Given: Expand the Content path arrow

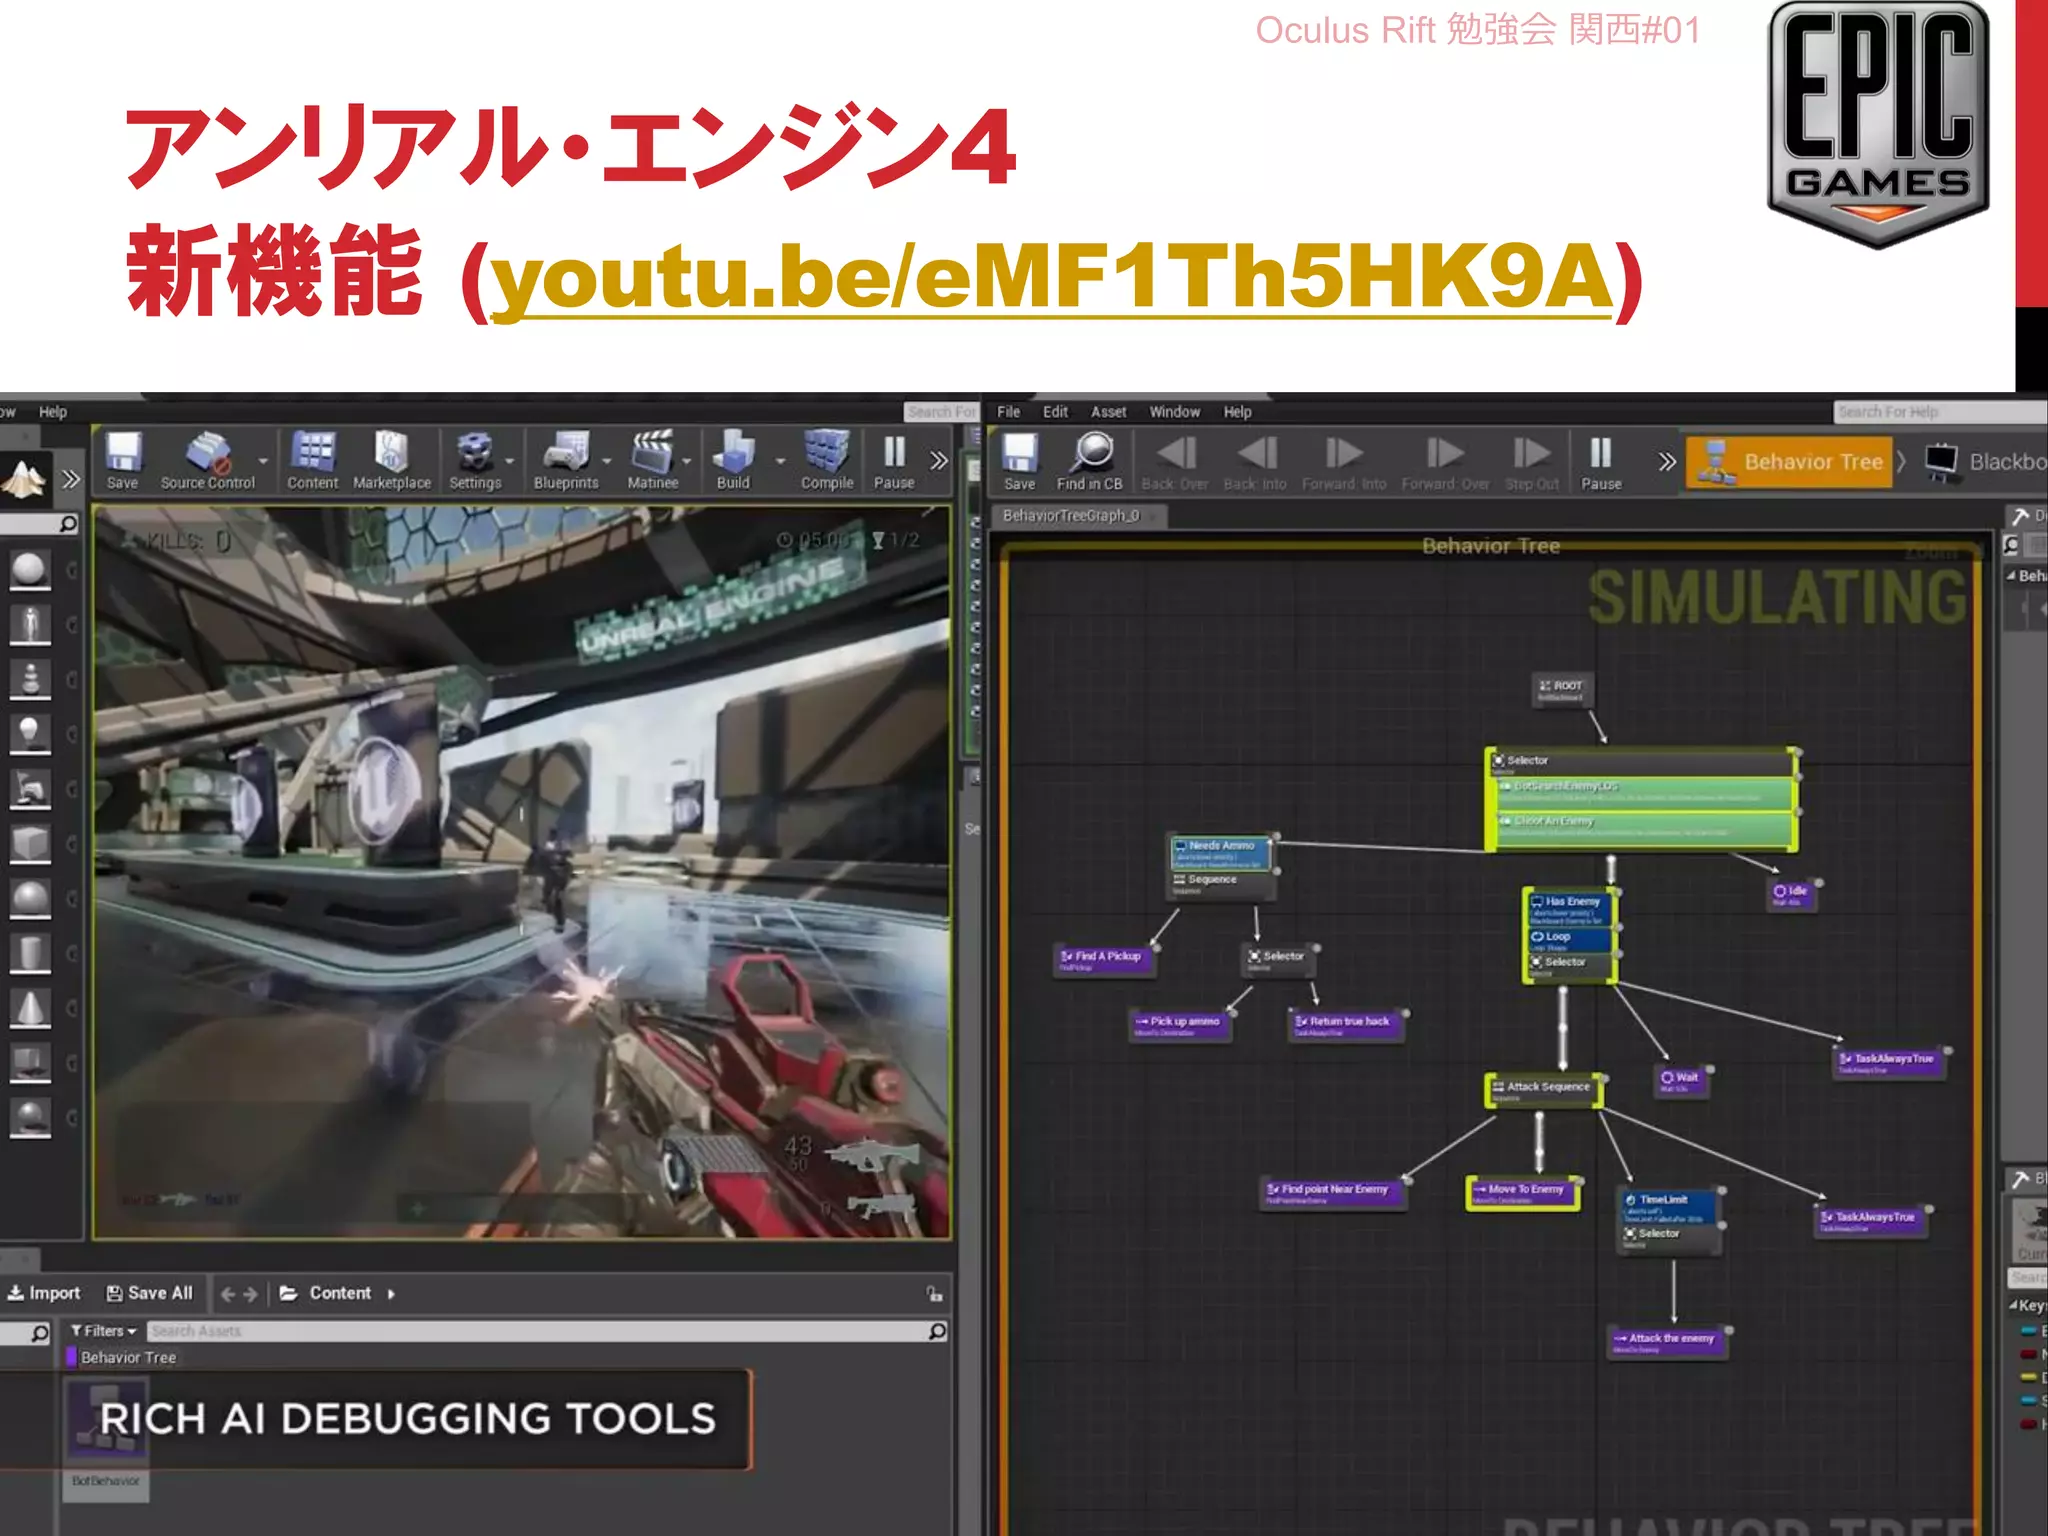Looking at the screenshot, I should [x=391, y=1294].
